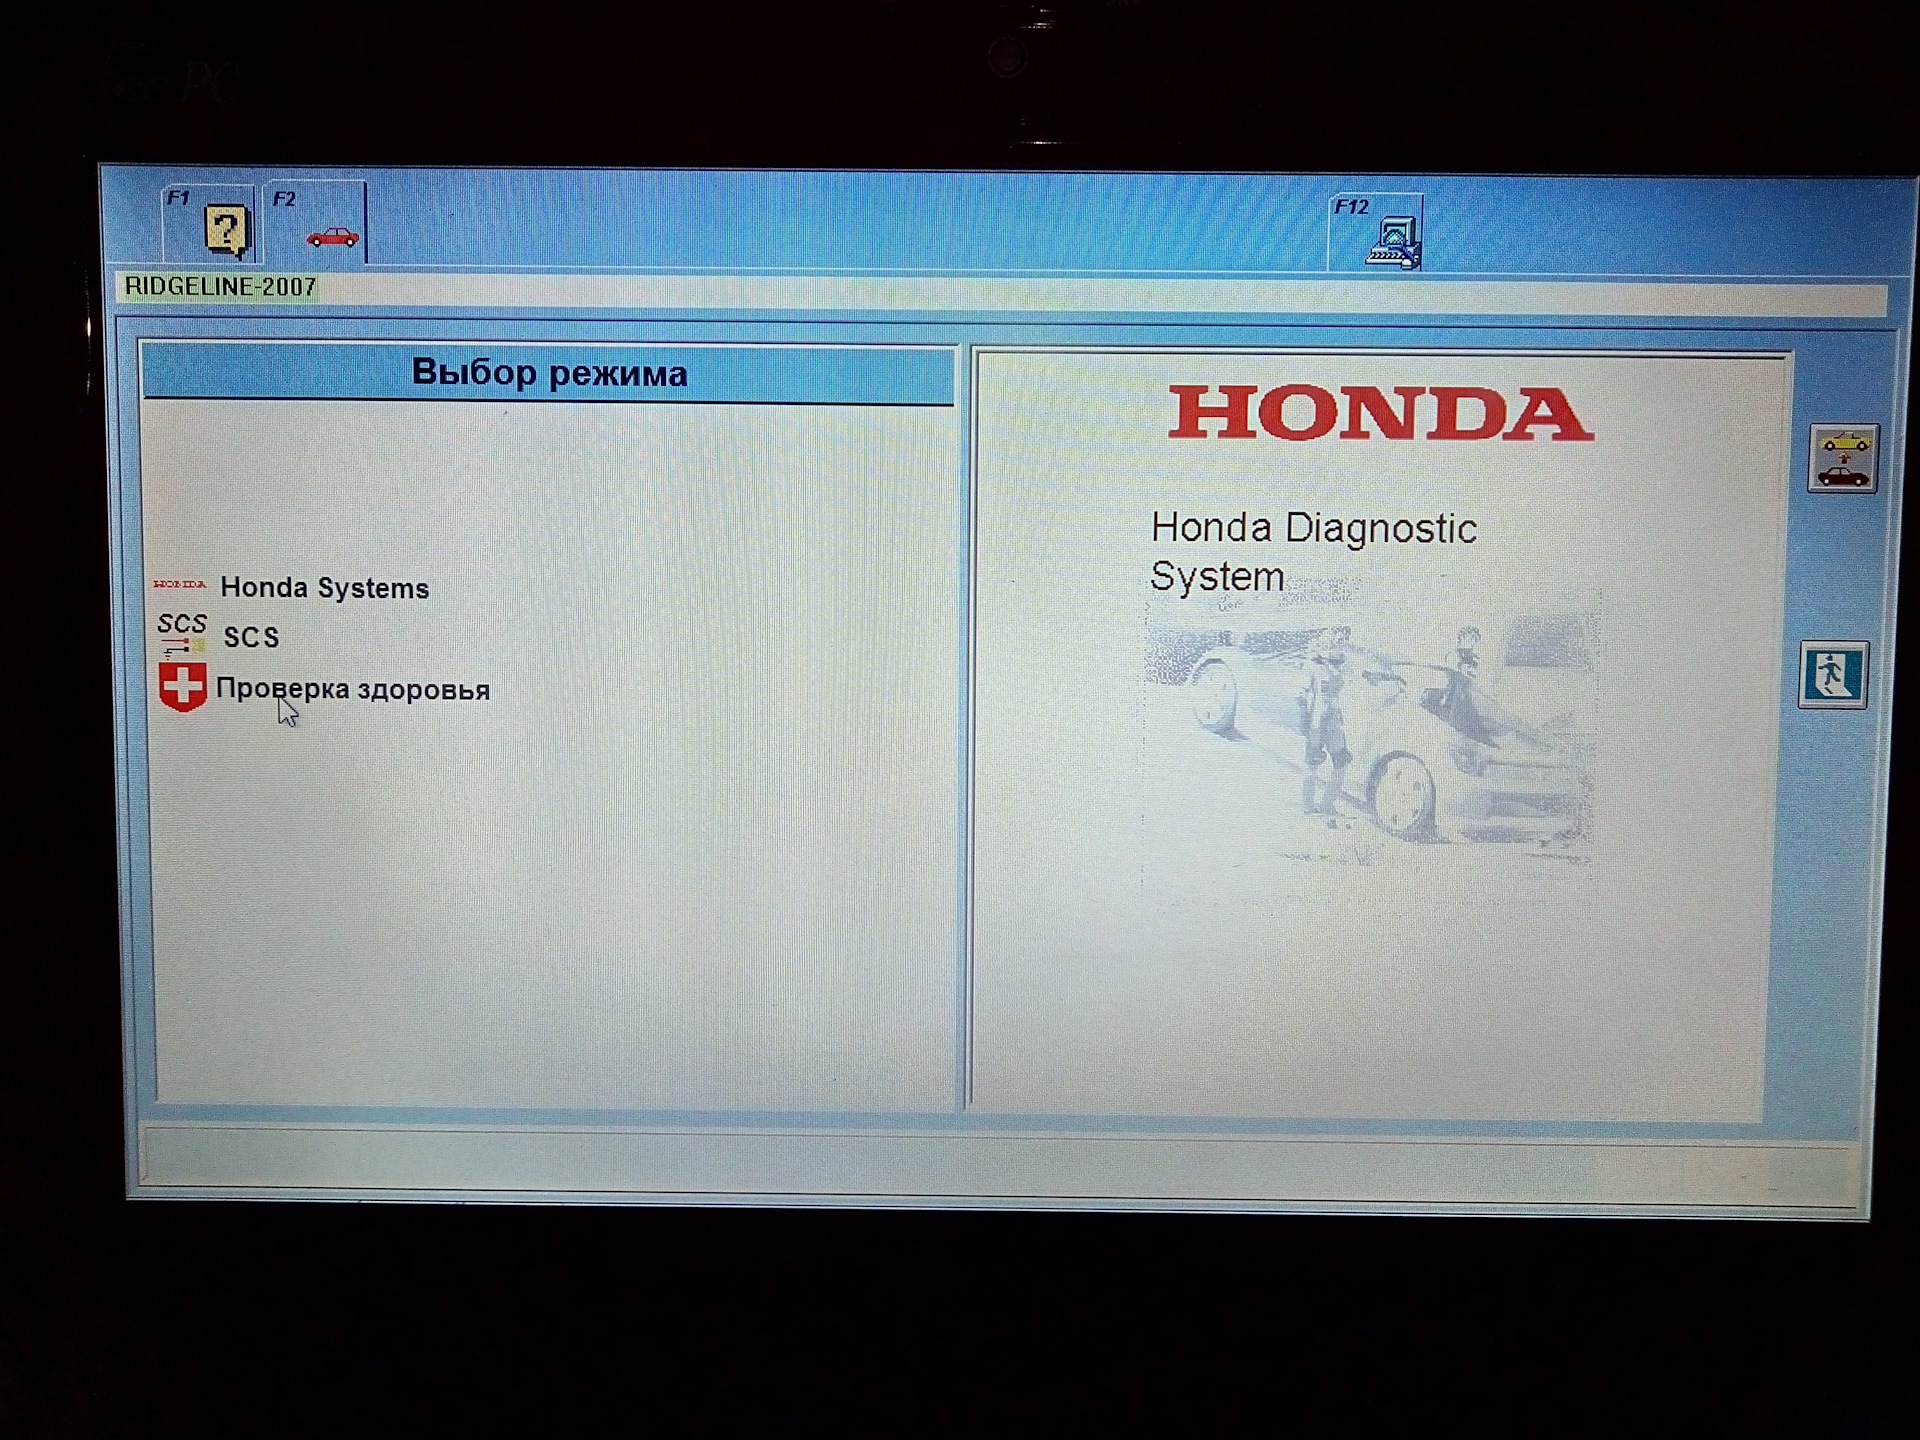Open the F1 help question-mark icon

point(226,230)
